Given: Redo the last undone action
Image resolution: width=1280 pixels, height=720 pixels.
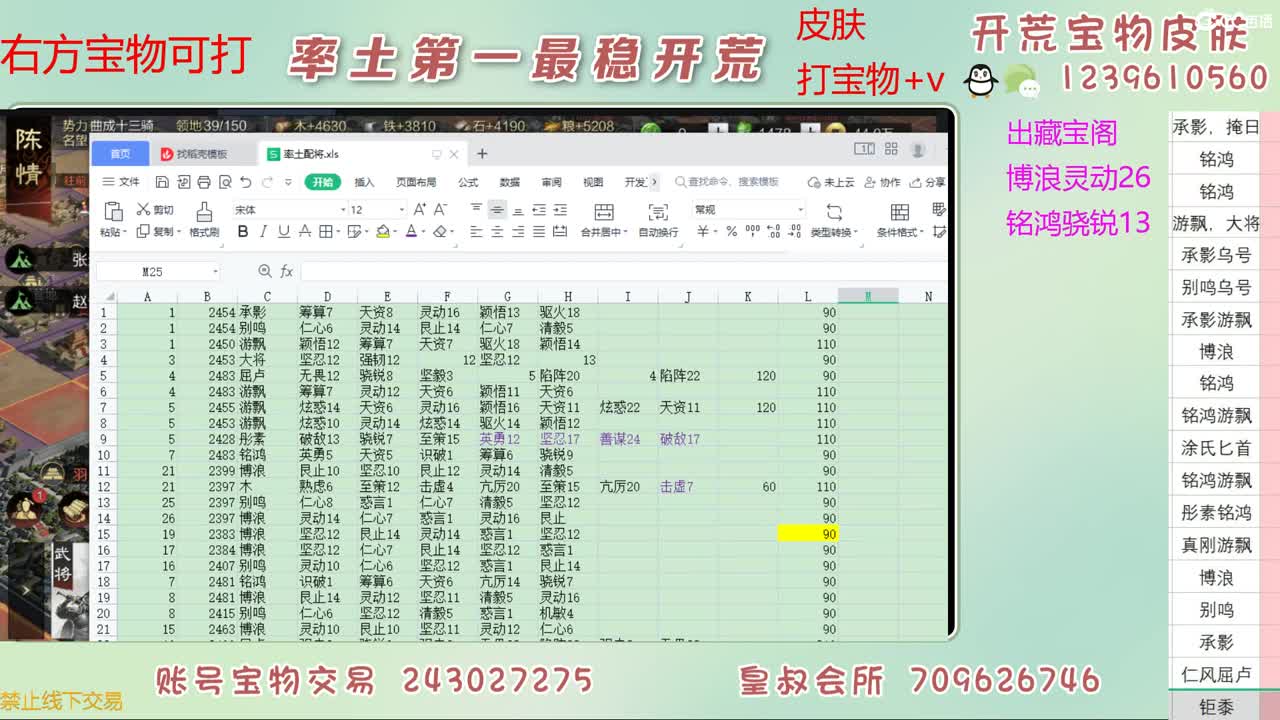Looking at the screenshot, I should pos(268,182).
